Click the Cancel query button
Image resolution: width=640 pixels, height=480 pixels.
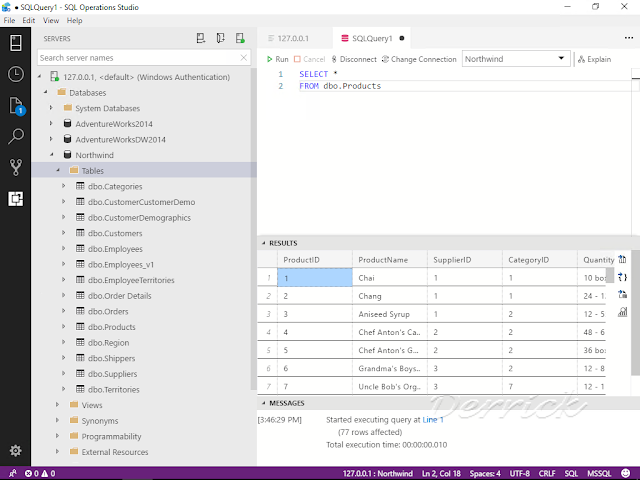[x=309, y=59]
